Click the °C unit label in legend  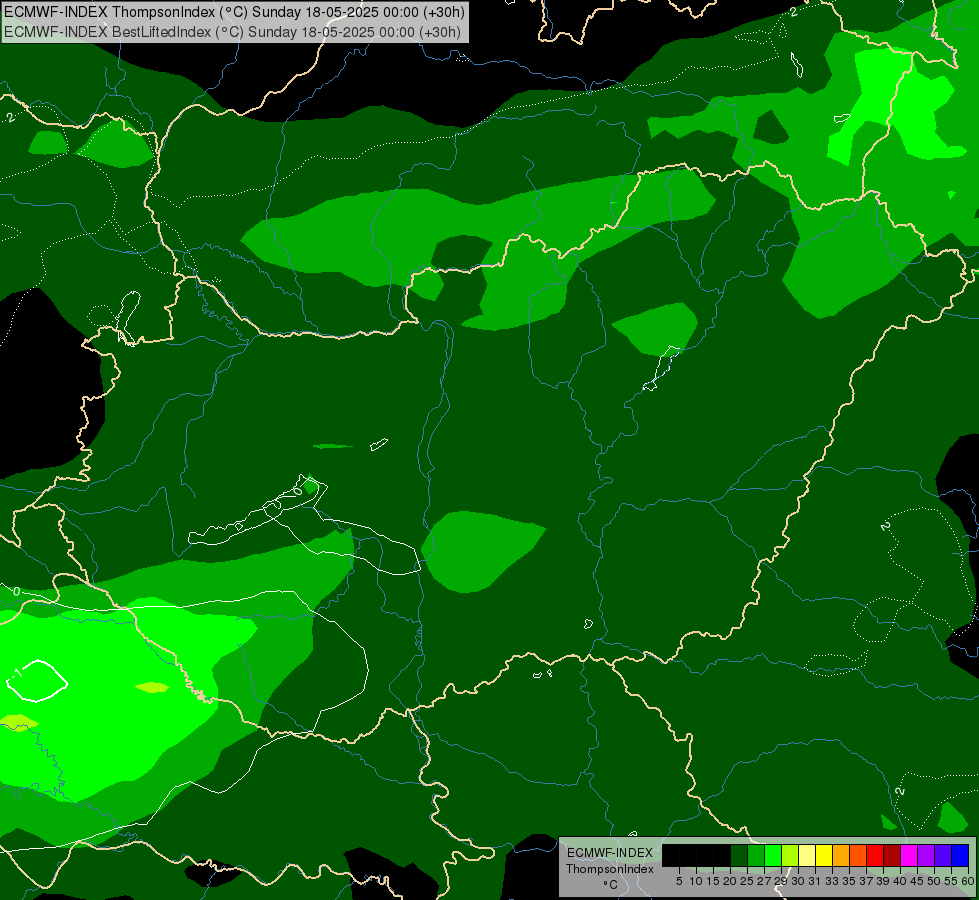(611, 885)
